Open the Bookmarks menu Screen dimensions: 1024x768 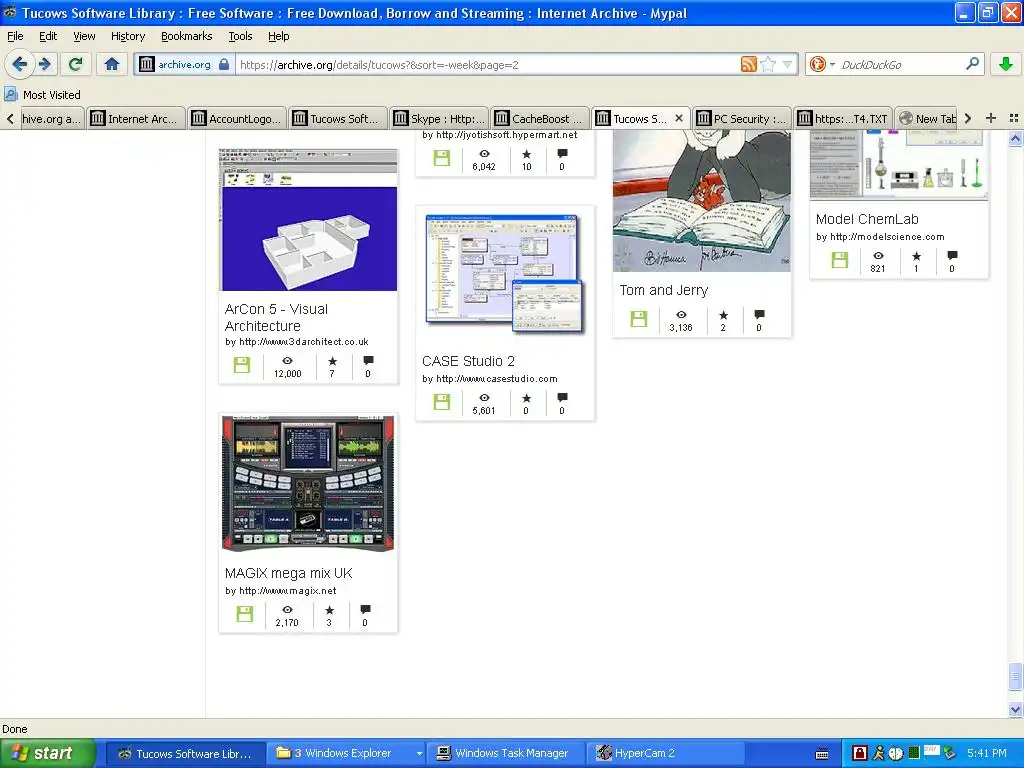(x=186, y=36)
